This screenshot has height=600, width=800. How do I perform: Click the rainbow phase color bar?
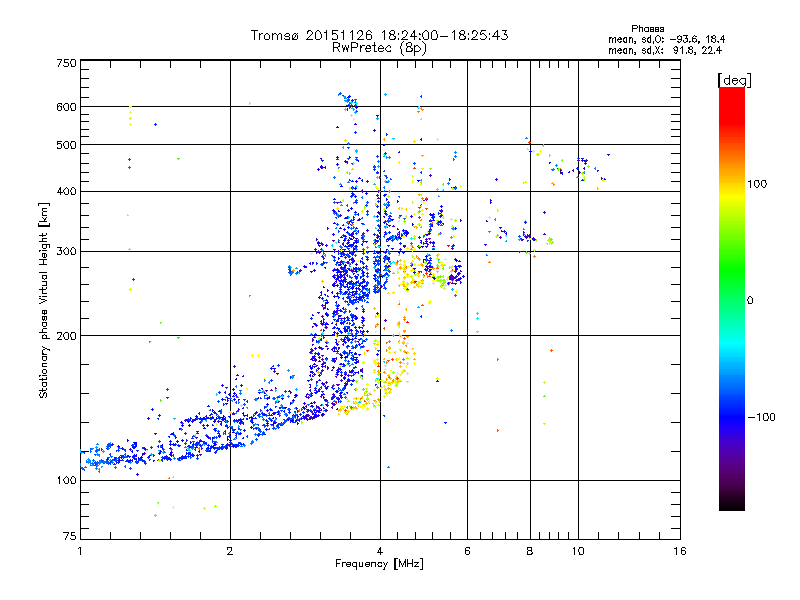click(732, 298)
